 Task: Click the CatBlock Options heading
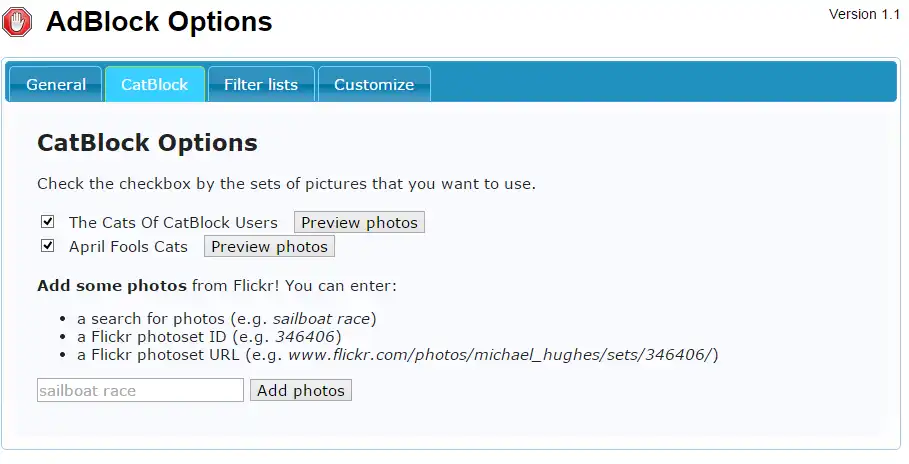[147, 143]
